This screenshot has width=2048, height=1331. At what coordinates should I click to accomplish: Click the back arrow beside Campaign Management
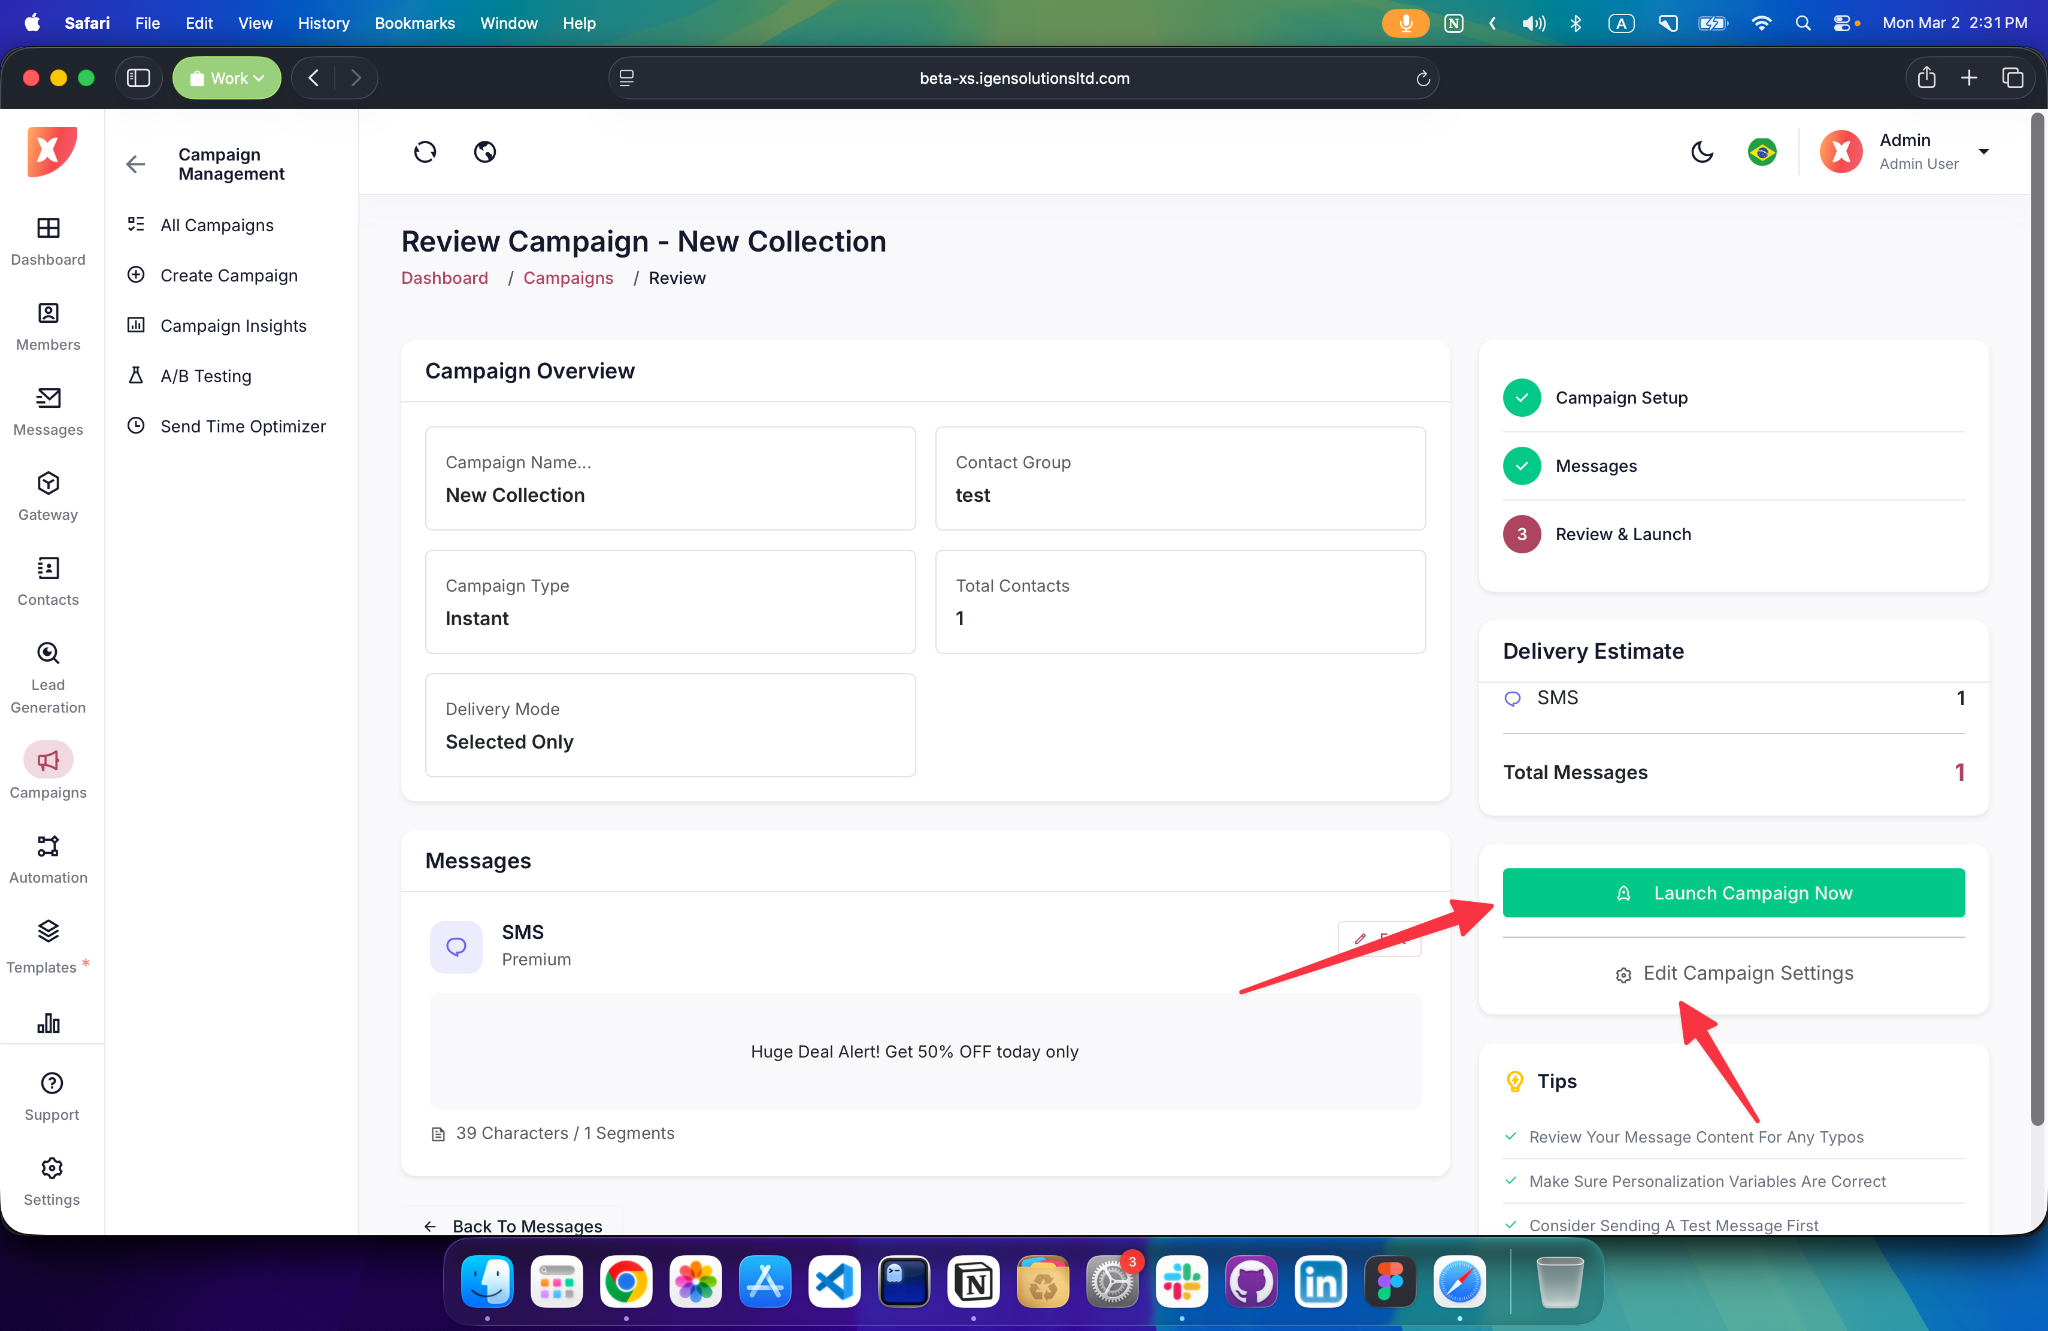(136, 164)
